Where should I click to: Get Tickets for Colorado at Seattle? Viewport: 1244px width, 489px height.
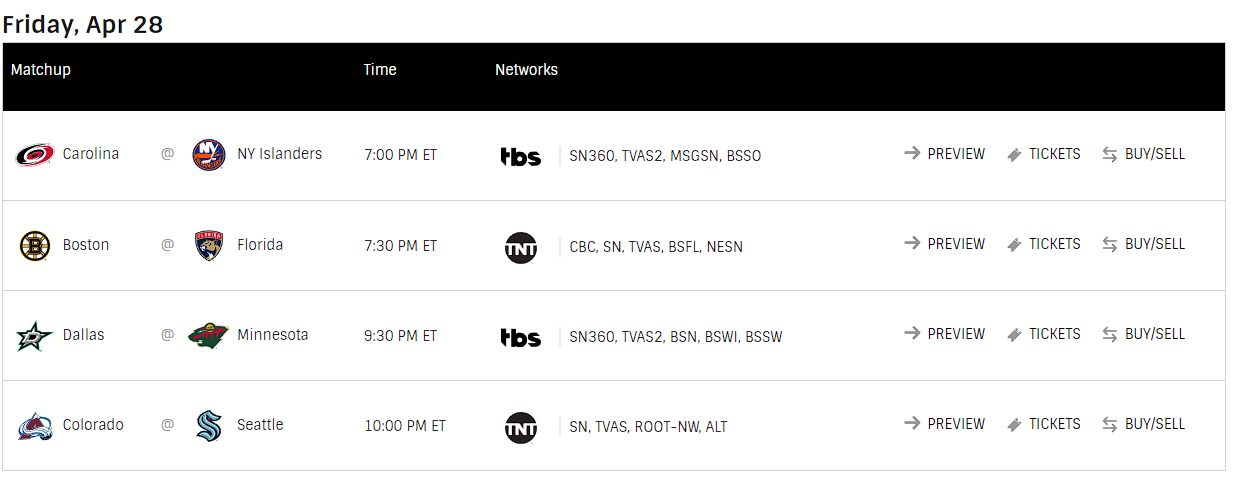coord(1044,424)
